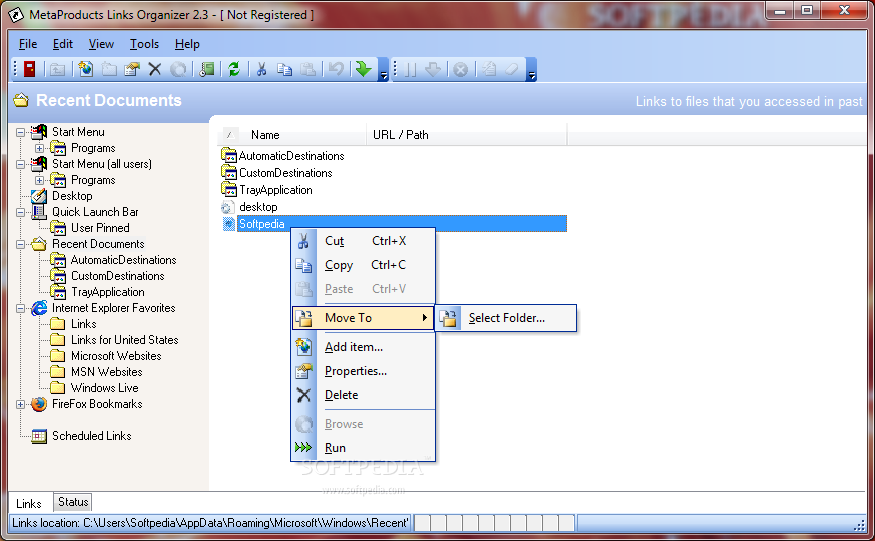Click the gray eraser toolbar icon
875x541 pixels.
click(512, 69)
